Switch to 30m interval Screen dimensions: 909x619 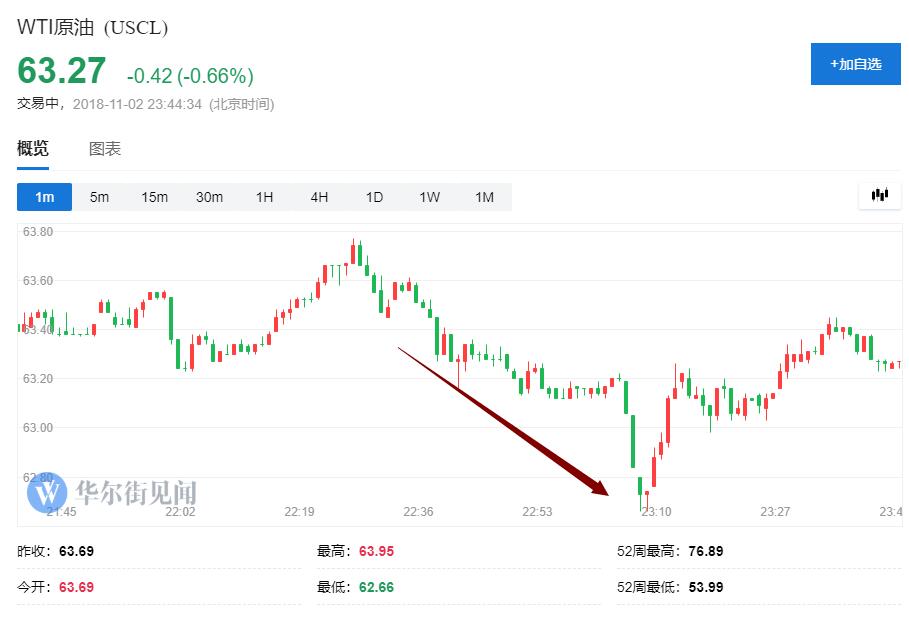click(x=209, y=197)
